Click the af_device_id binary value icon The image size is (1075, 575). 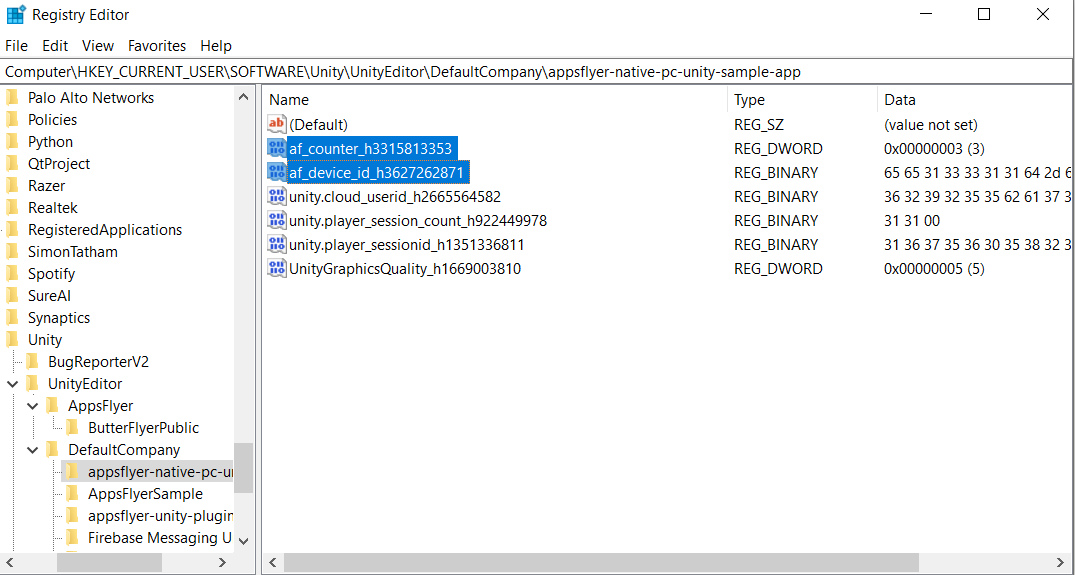point(276,172)
